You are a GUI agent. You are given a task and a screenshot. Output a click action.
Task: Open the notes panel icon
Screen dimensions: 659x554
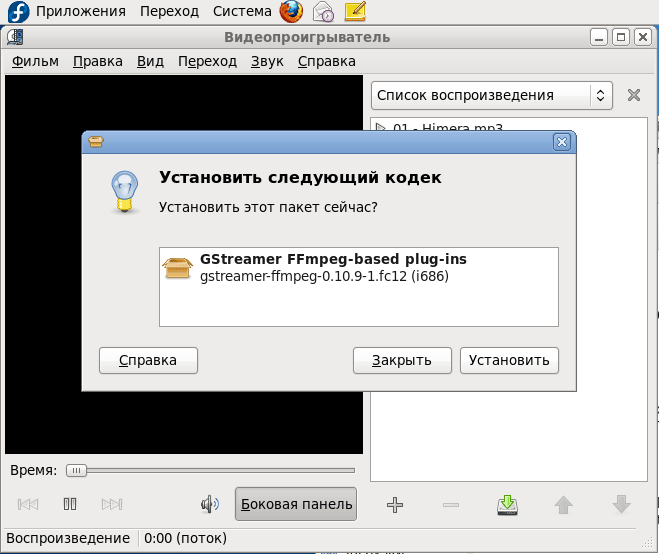click(355, 11)
